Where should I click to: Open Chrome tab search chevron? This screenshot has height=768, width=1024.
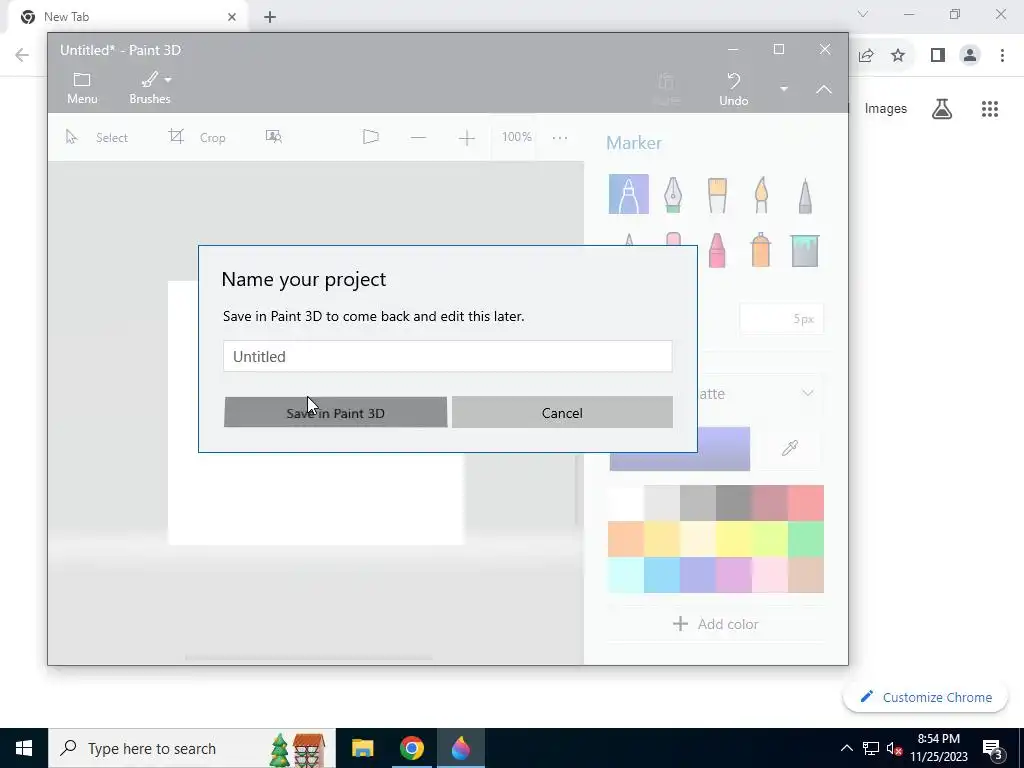(863, 14)
